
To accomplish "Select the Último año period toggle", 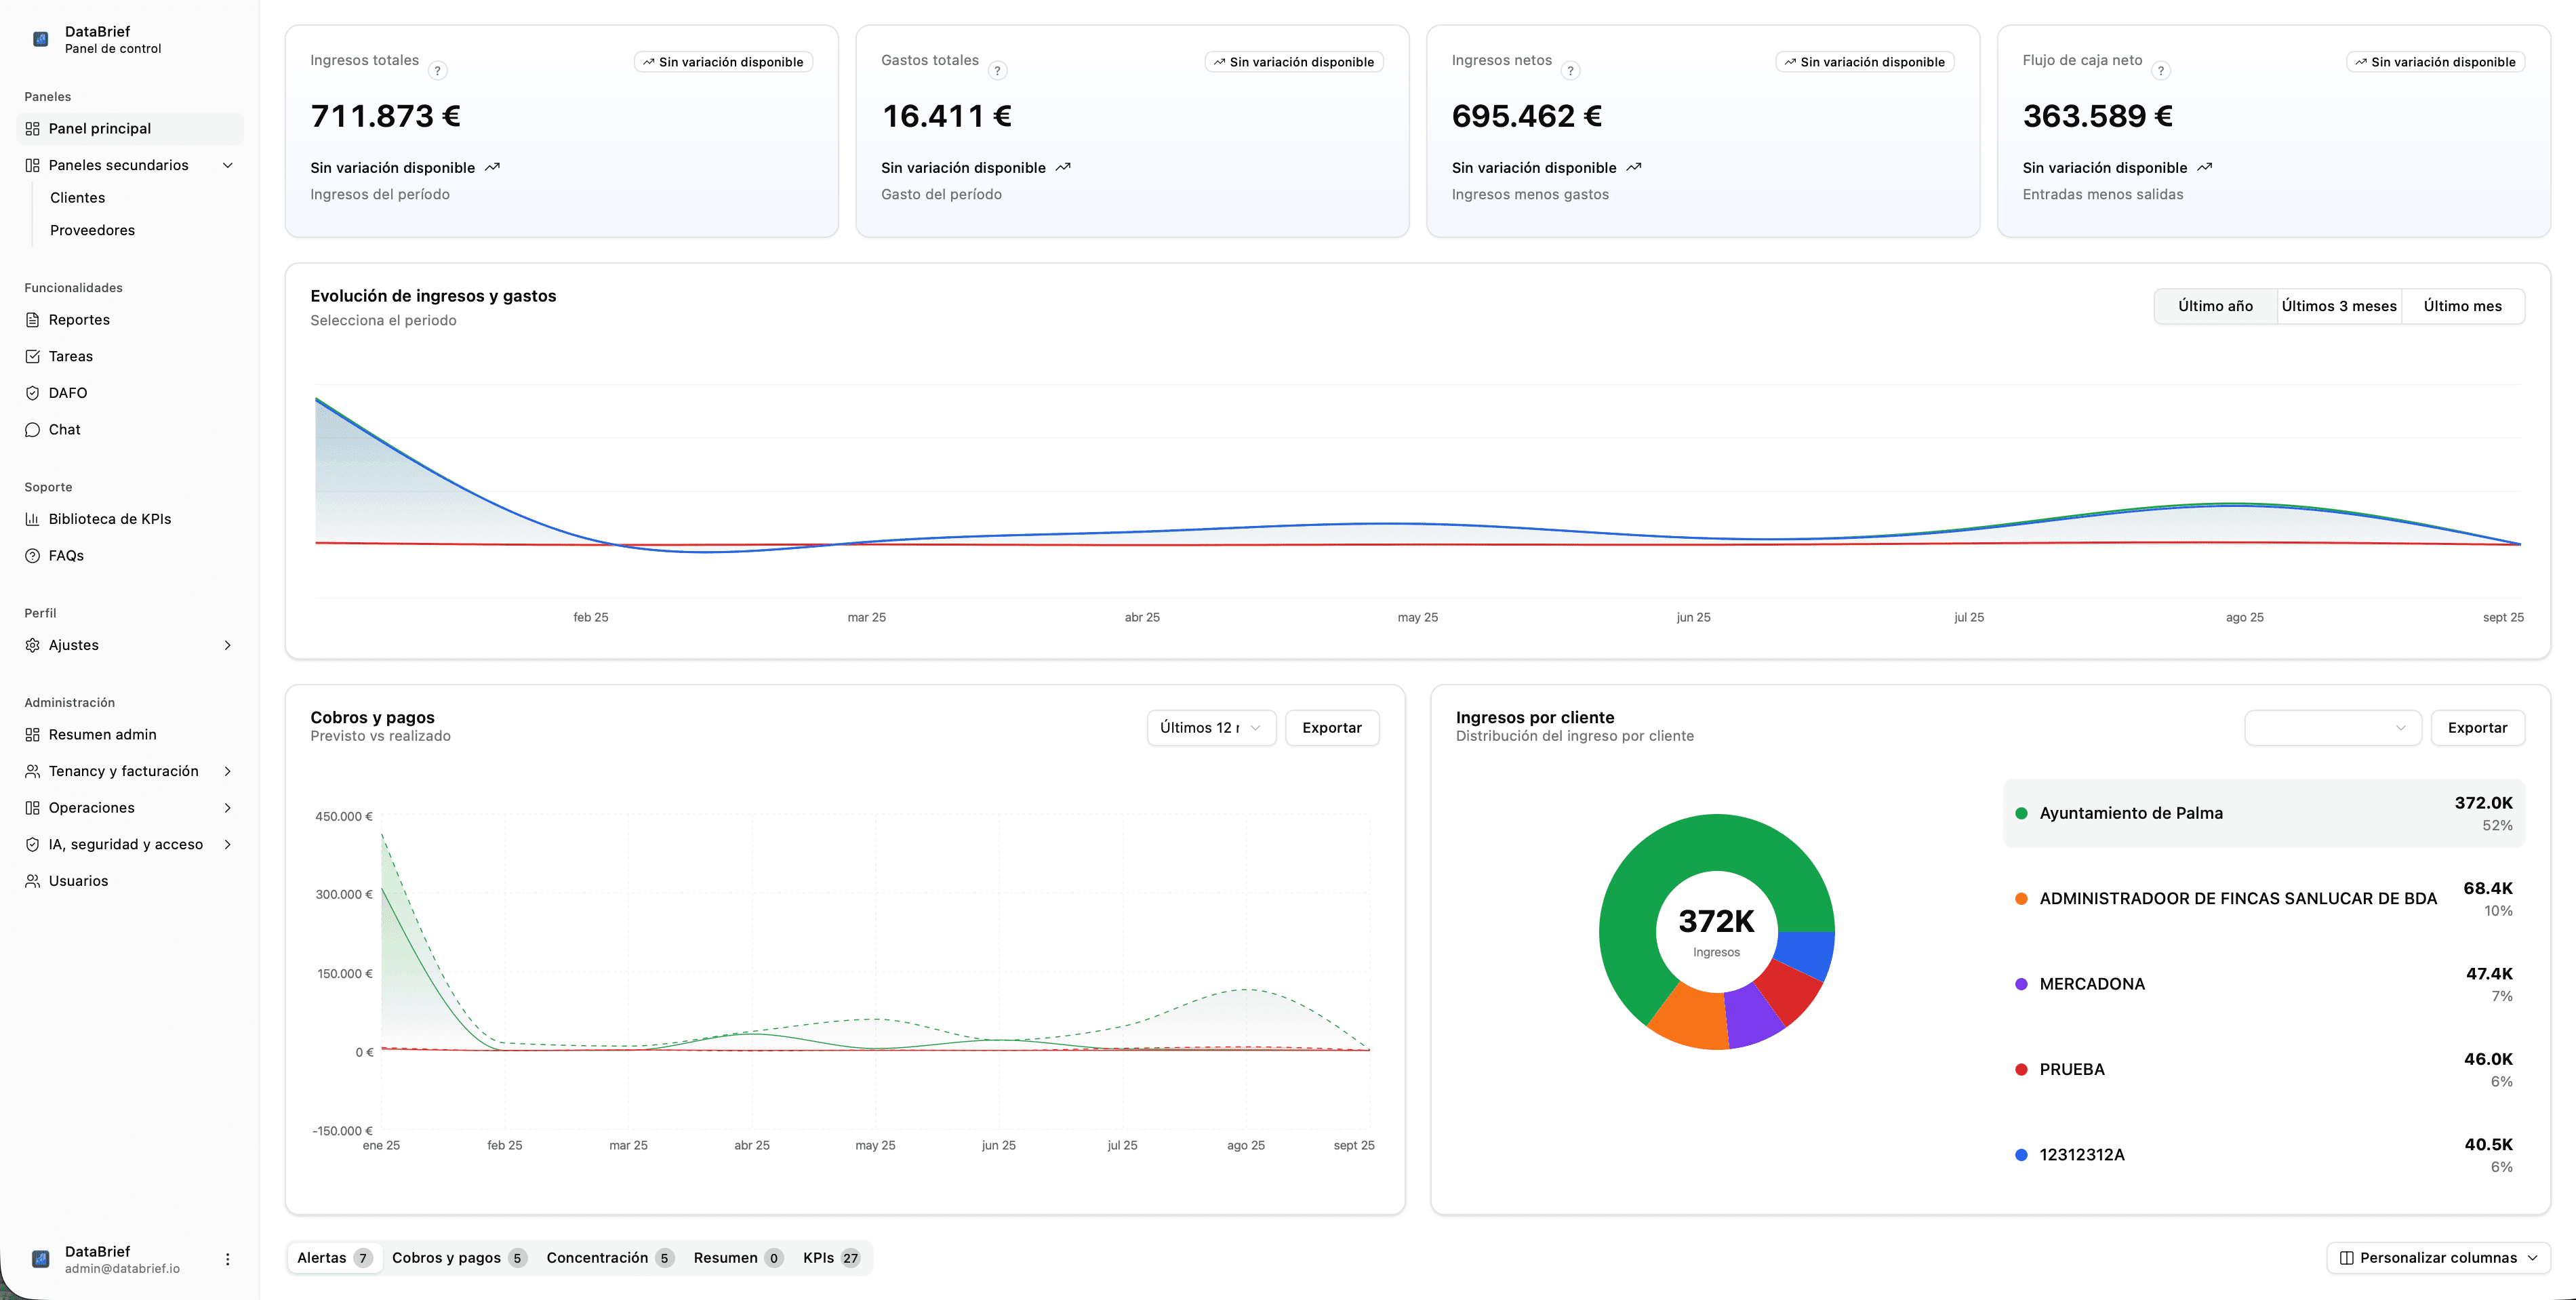I will pos(2214,306).
